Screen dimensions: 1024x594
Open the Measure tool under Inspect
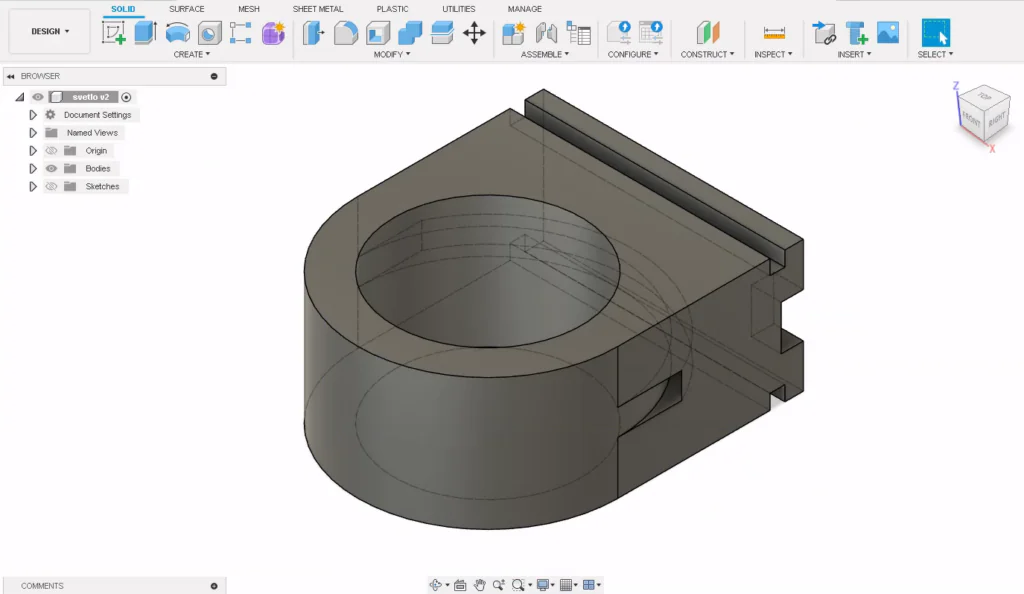pyautogui.click(x=773, y=33)
